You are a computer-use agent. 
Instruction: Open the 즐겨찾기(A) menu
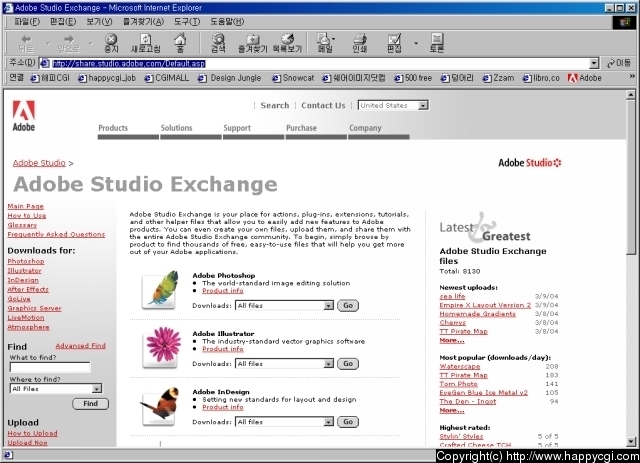pos(143,22)
